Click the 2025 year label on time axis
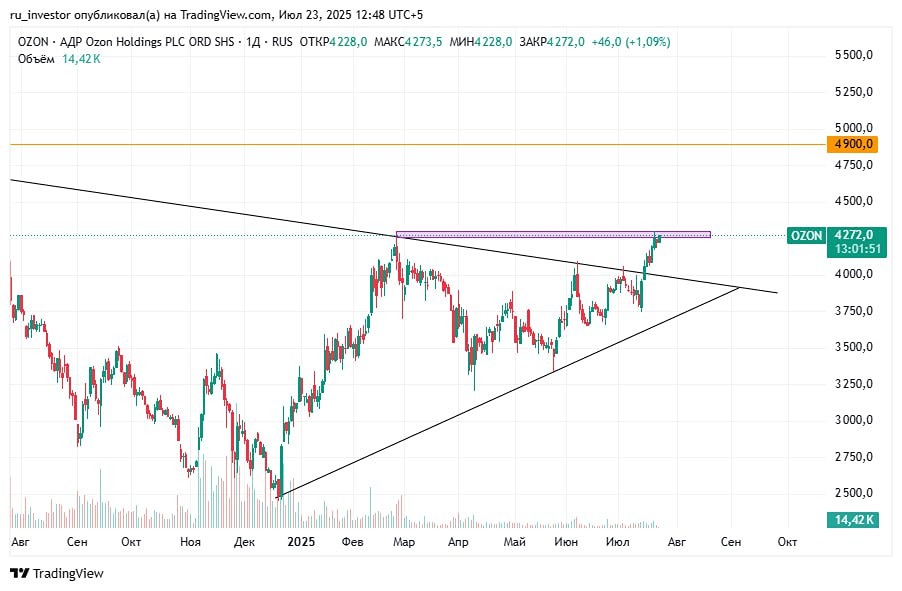Viewport: 902px width, 591px height. (x=301, y=542)
